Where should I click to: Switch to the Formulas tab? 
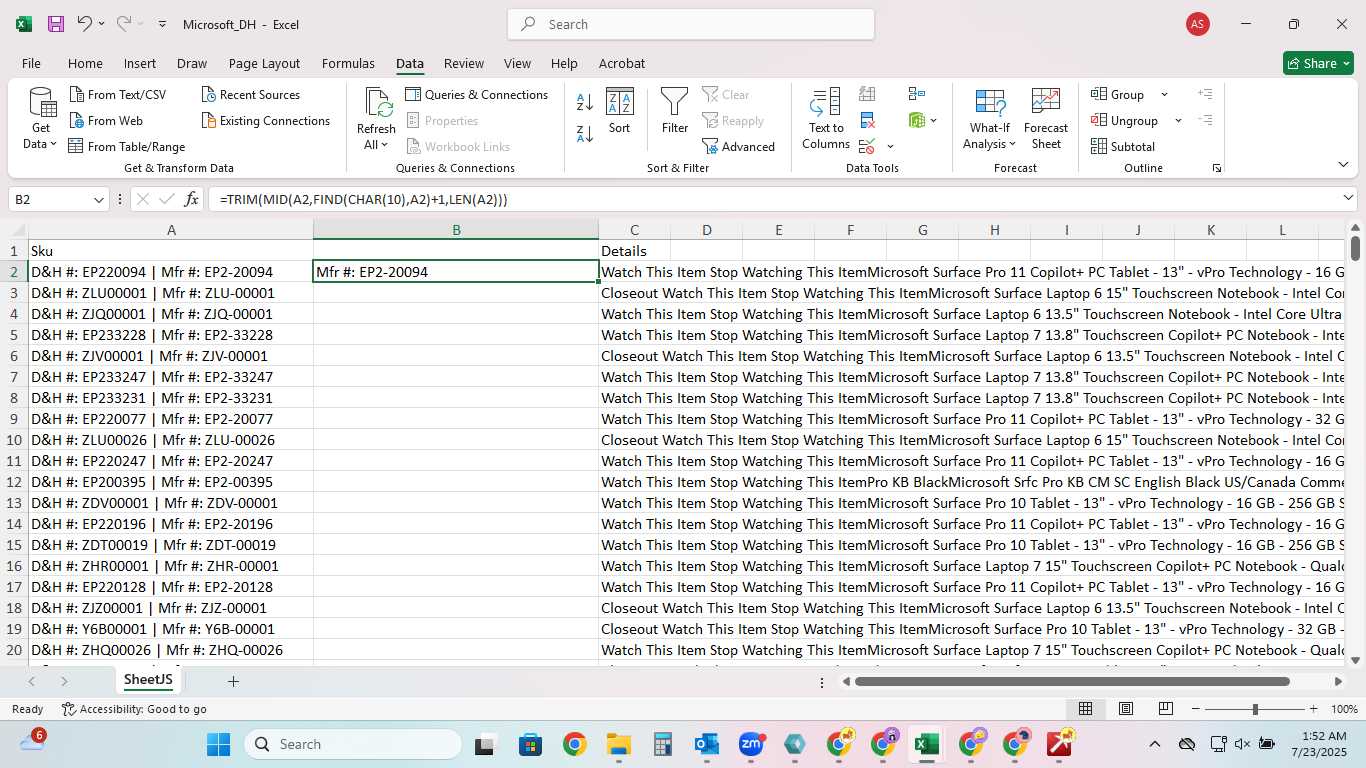[348, 63]
